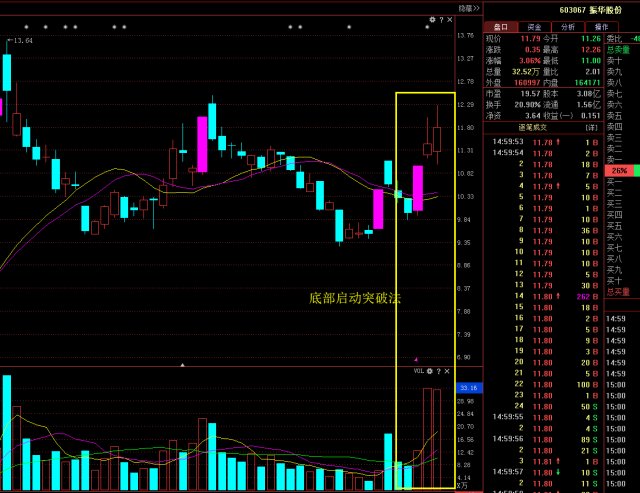The width and height of the screenshot is (640, 493).
Task: Click the 底部启动突破法 chart annotation text
Action: (x=354, y=298)
